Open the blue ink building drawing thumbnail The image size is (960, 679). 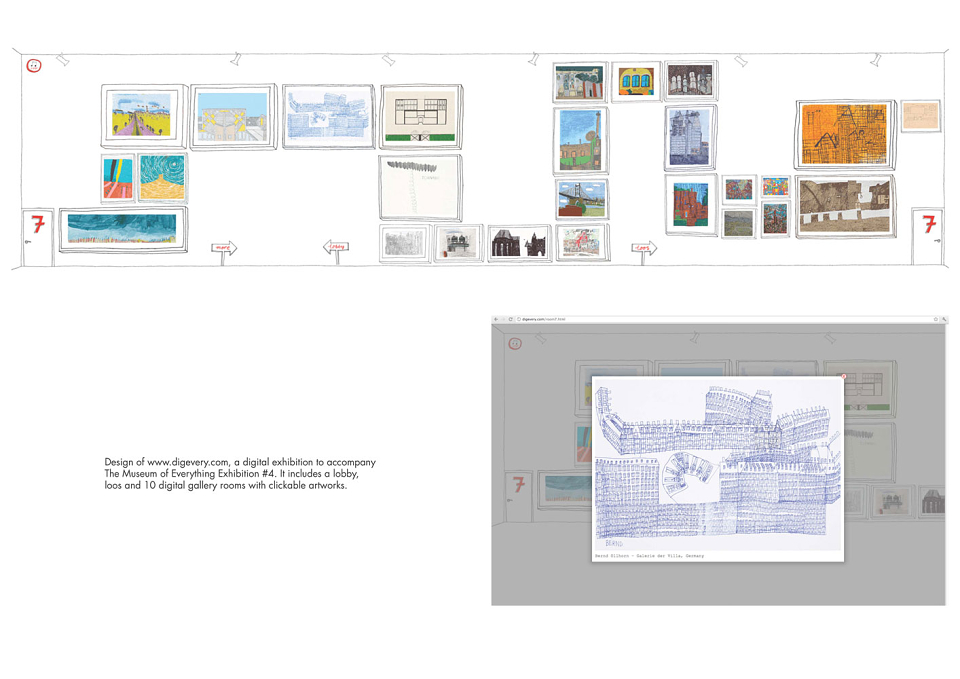(x=328, y=116)
